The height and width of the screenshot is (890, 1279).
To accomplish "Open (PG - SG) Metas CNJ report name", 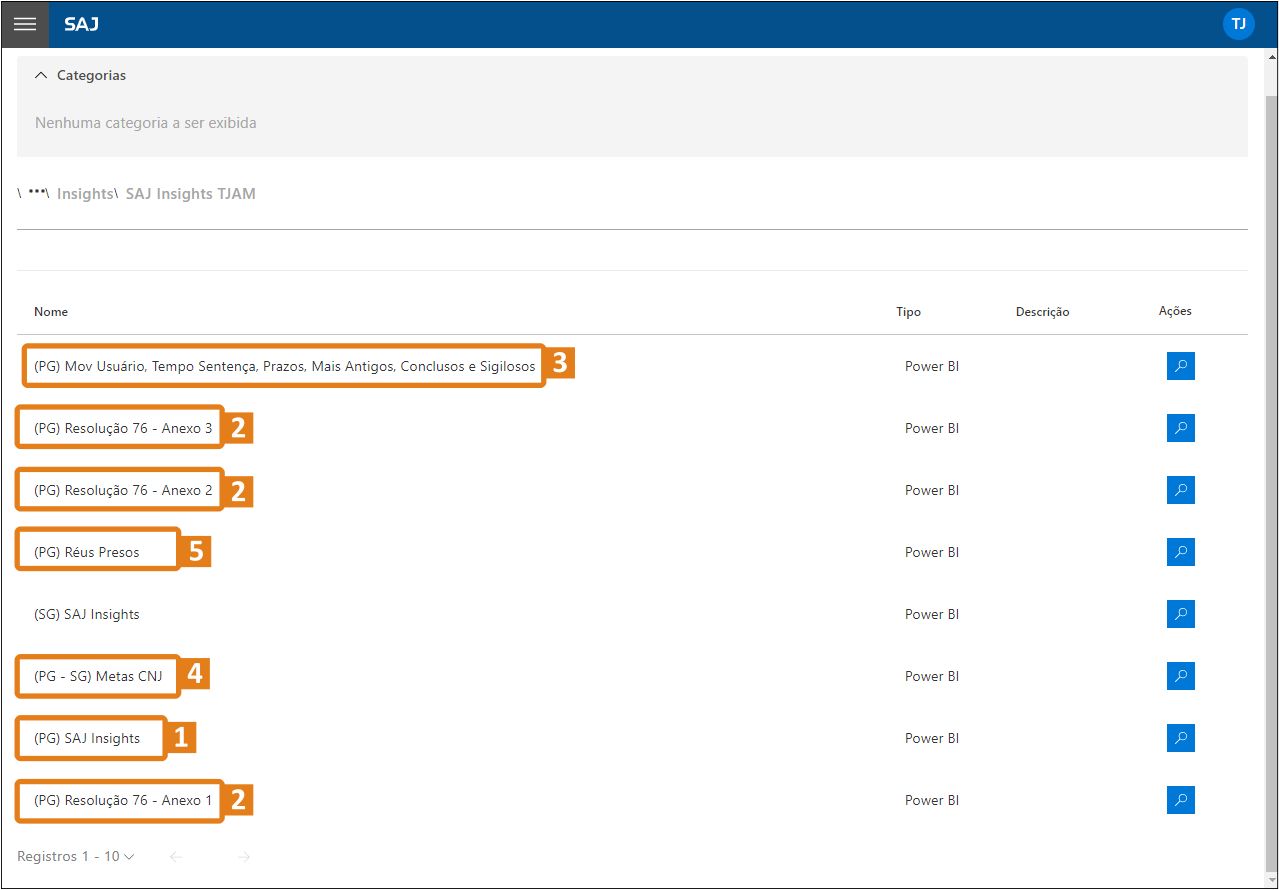I will coord(98,676).
